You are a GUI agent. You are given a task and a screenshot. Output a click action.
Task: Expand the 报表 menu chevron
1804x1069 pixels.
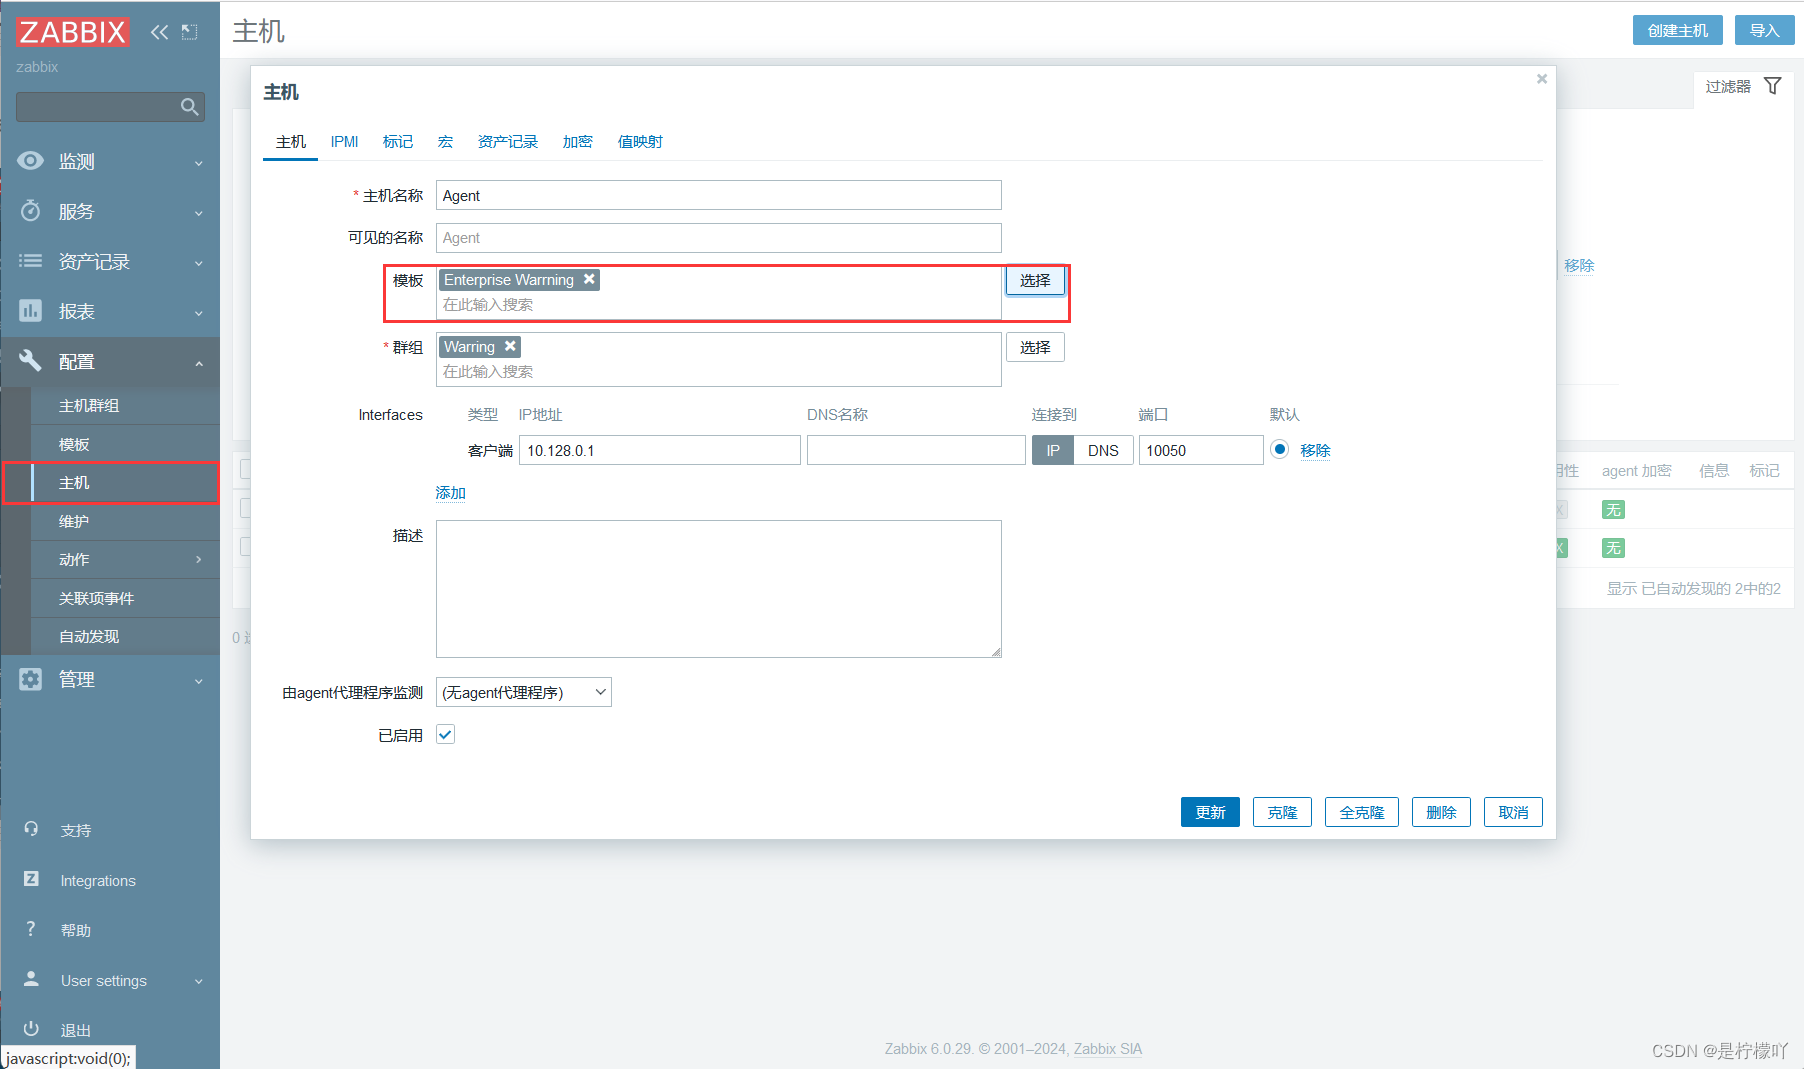(x=199, y=313)
